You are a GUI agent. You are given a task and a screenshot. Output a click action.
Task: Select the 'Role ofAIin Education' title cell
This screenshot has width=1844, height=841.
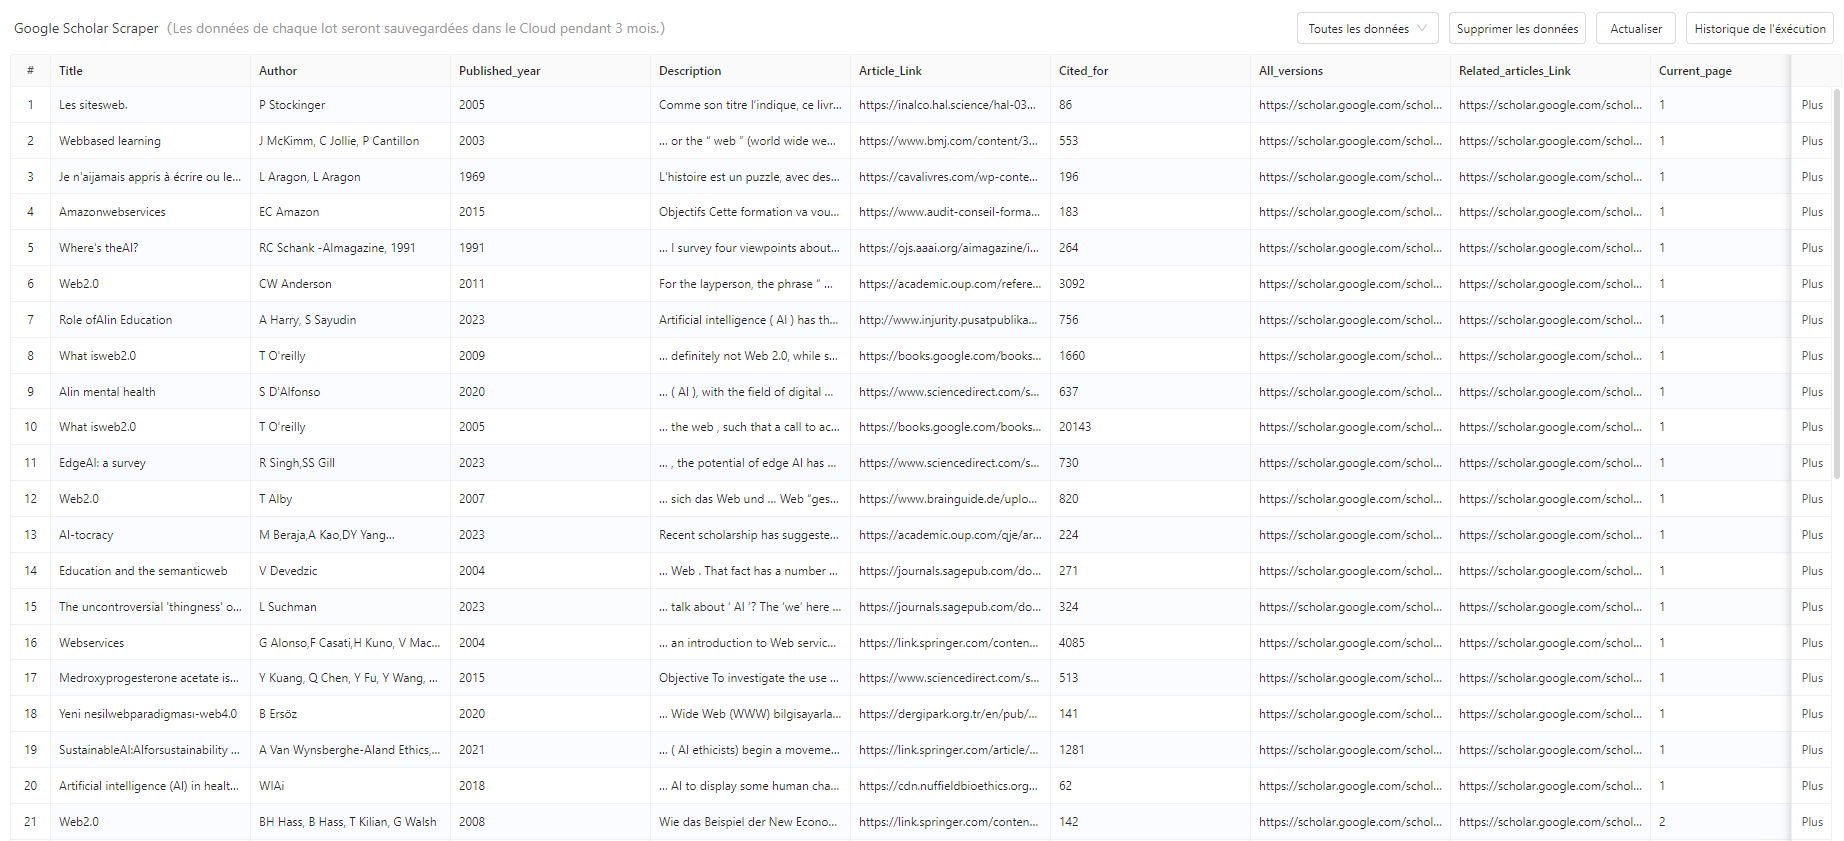click(150, 320)
